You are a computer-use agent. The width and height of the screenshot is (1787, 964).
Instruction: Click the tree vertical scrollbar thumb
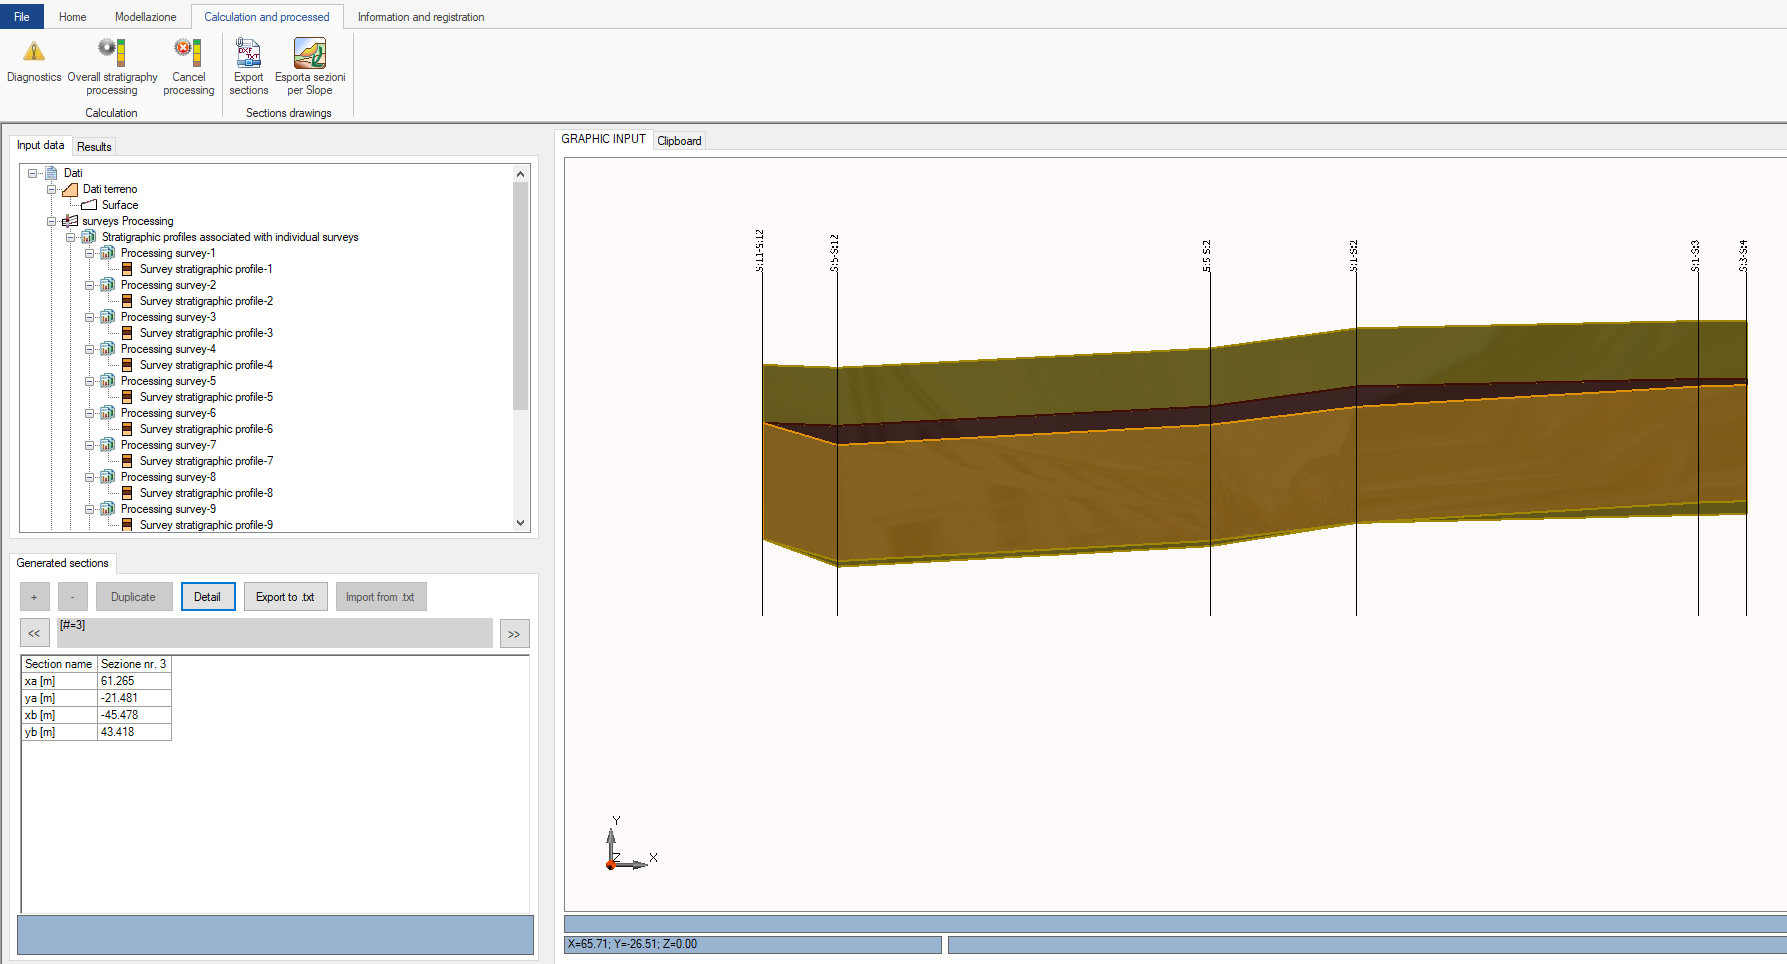tap(520, 296)
